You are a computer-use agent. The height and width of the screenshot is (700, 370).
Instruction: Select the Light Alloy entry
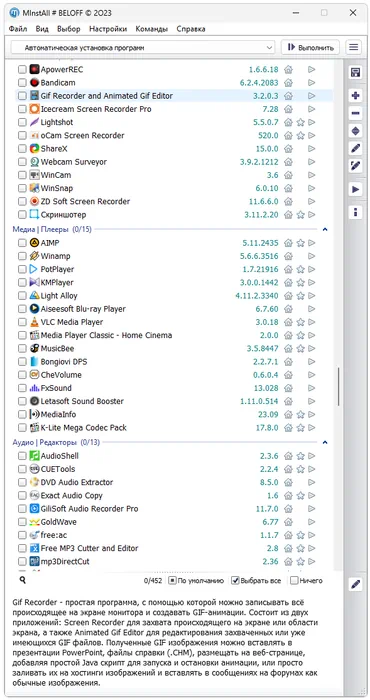pos(174,296)
